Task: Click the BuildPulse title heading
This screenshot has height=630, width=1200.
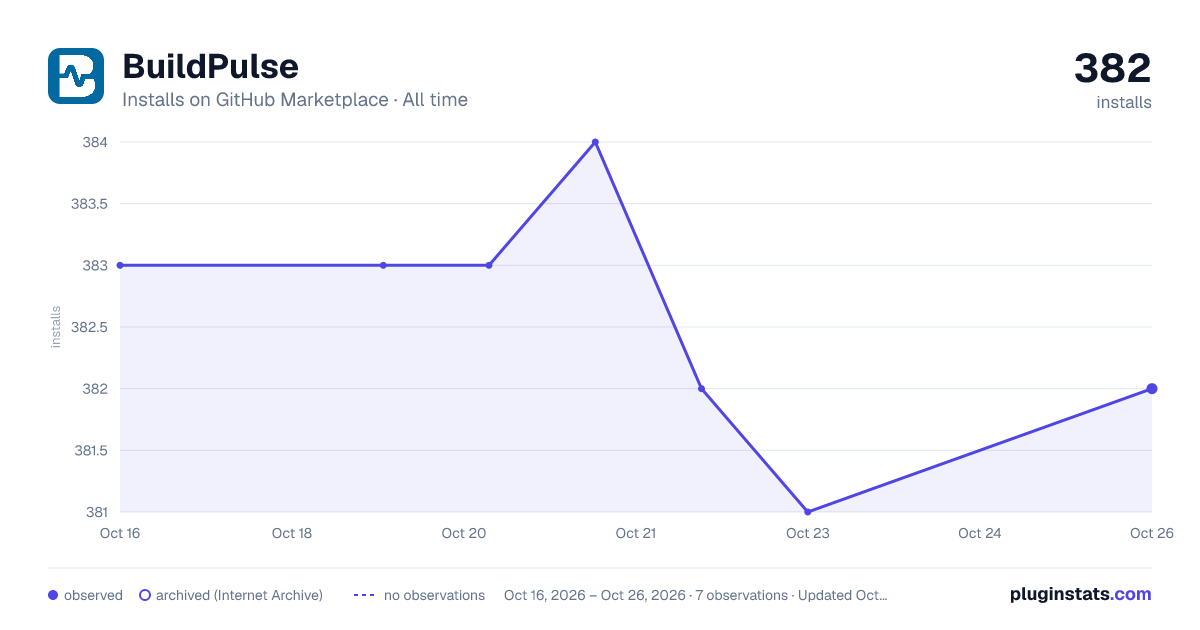Action: coord(210,67)
